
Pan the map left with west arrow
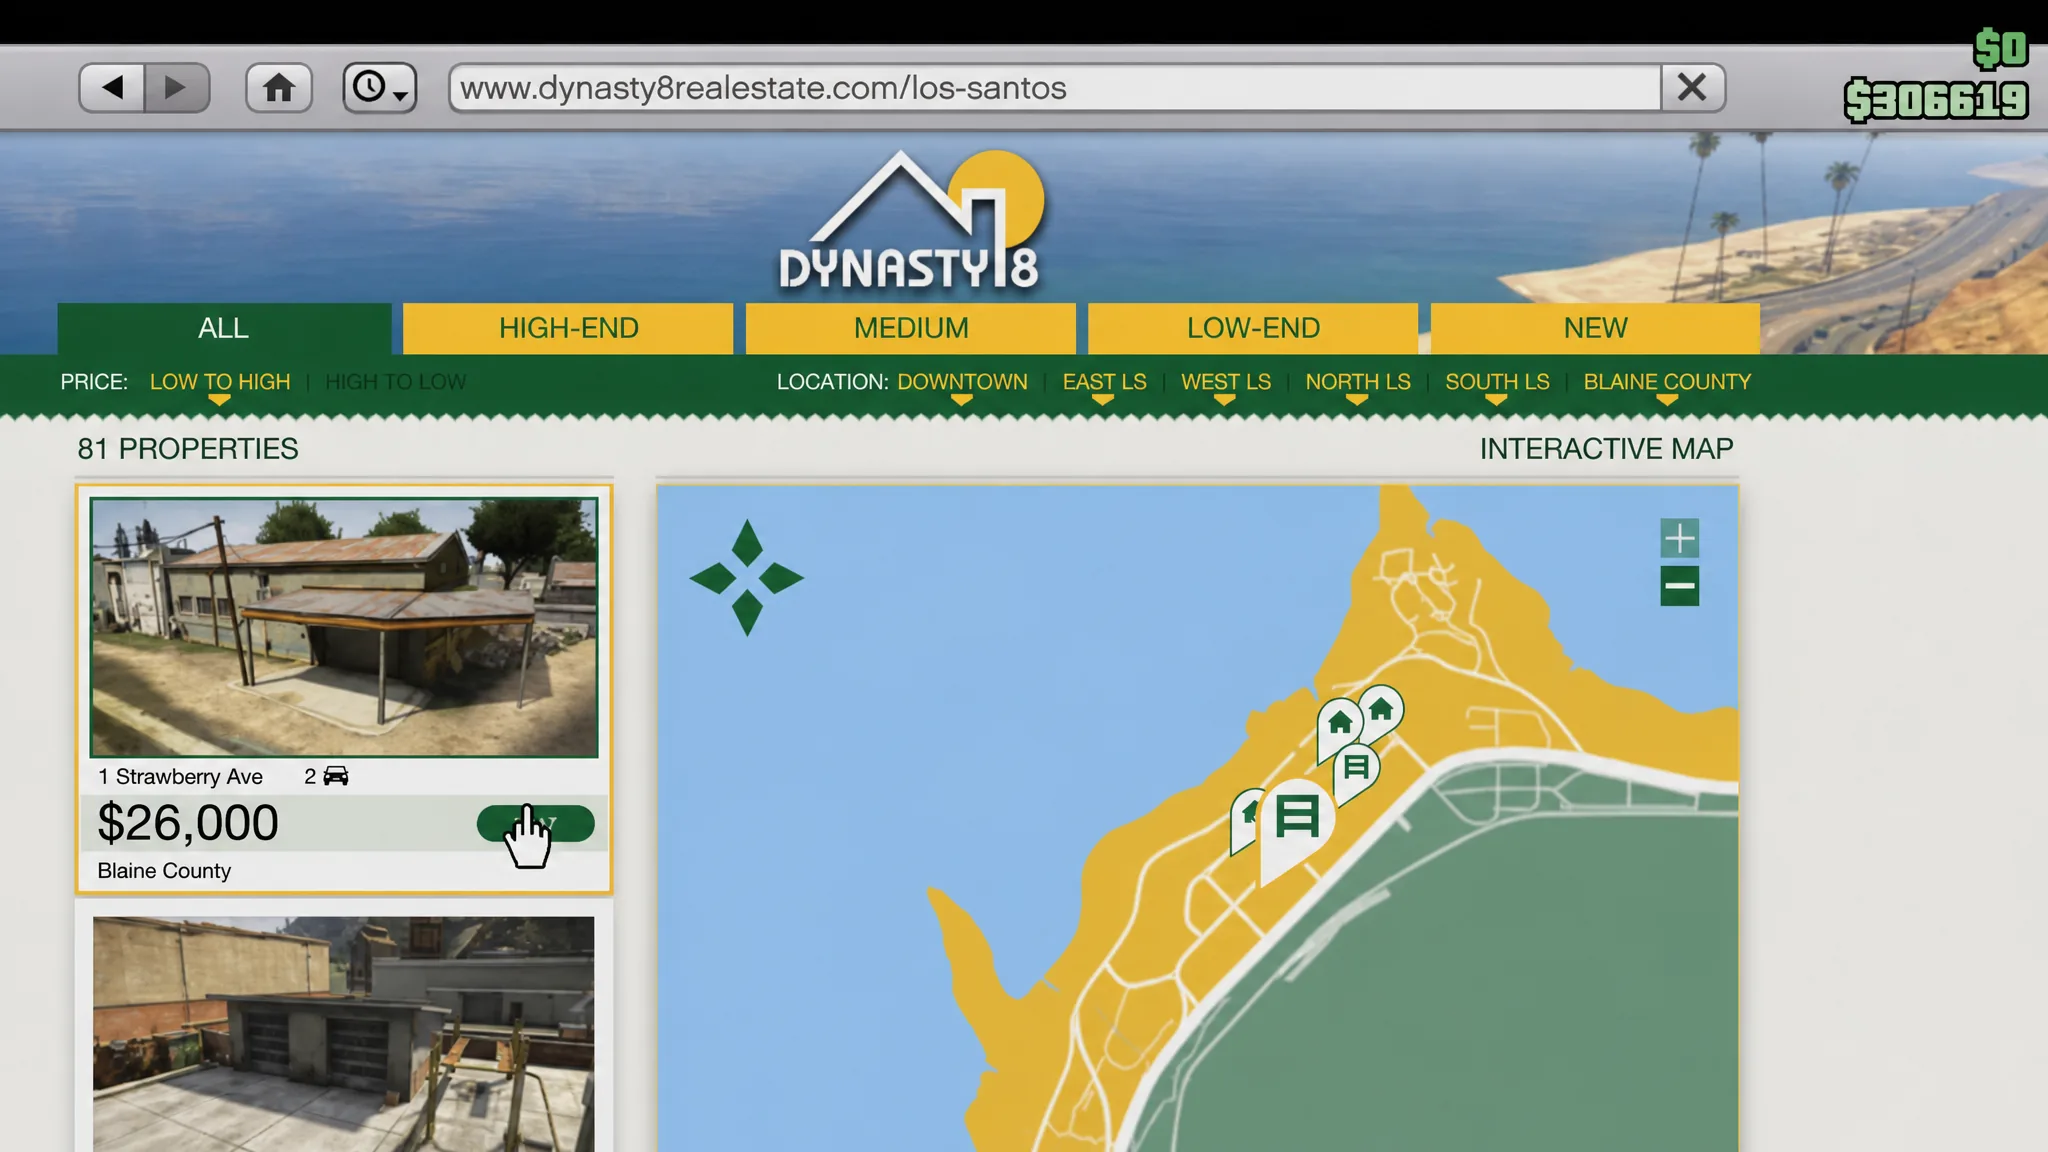(x=713, y=578)
